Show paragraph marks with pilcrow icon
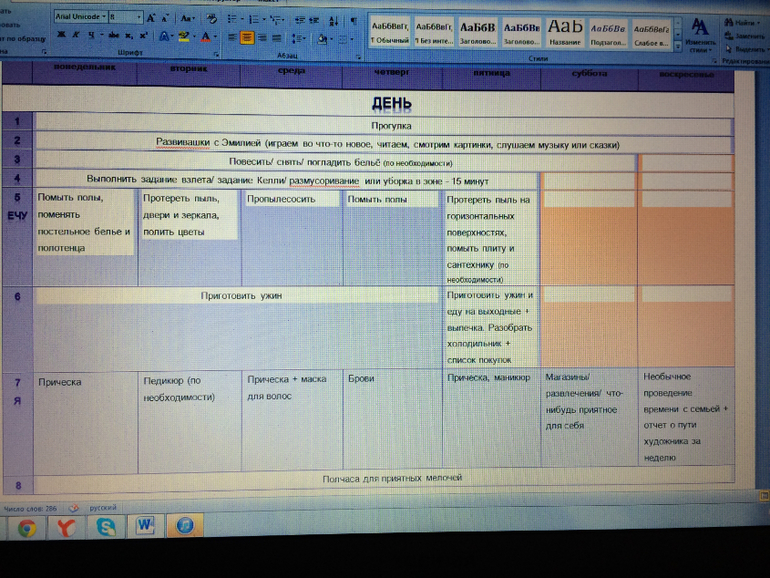This screenshot has width=770, height=578. 354,19
